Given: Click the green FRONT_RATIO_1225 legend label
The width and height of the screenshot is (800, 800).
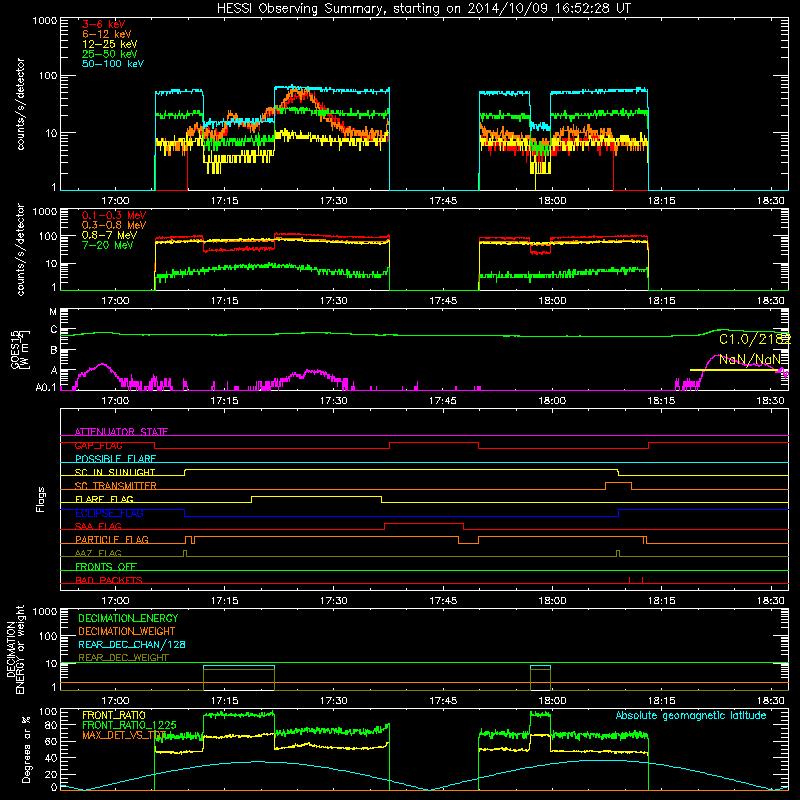Looking at the screenshot, I should [129, 725].
